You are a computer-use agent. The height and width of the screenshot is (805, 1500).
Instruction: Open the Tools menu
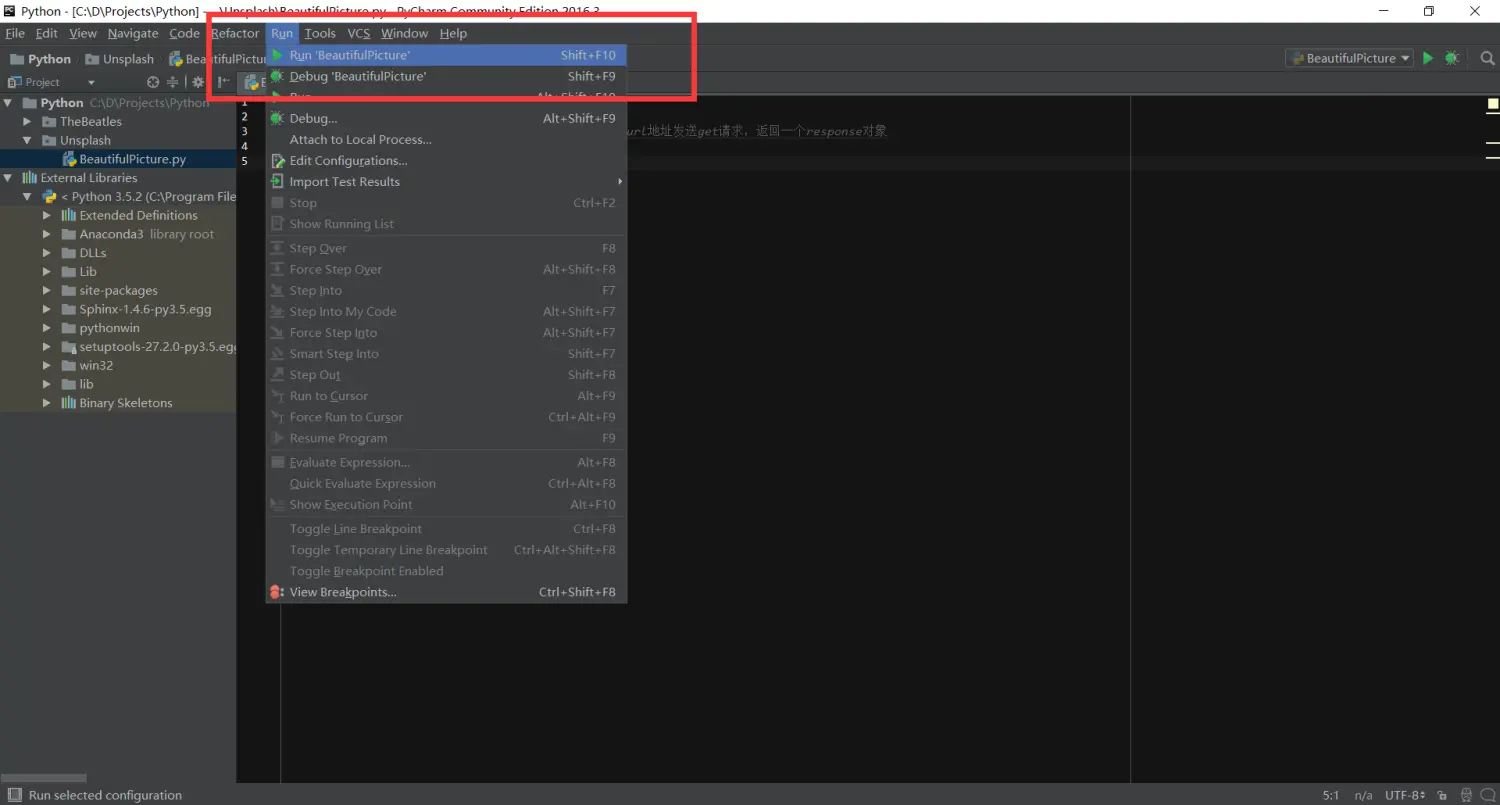click(x=320, y=33)
